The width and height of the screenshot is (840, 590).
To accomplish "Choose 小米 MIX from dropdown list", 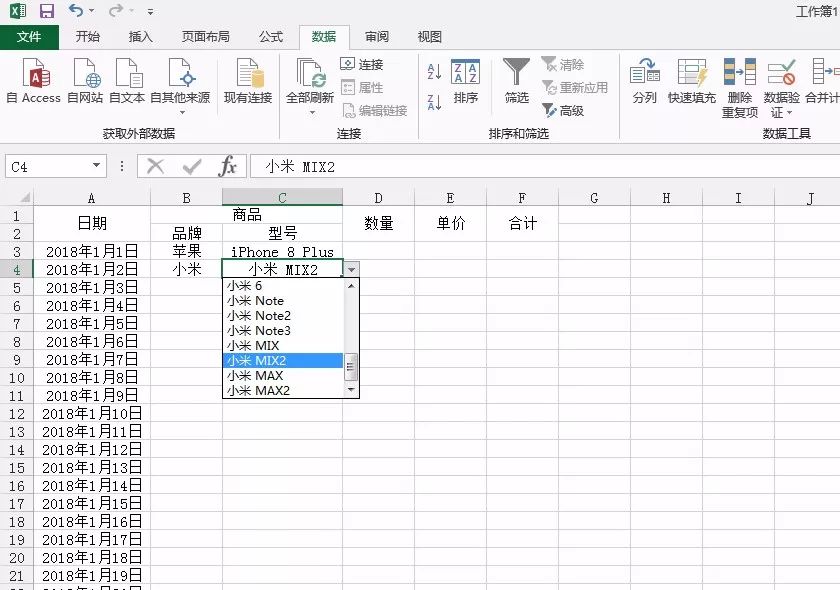I will click(x=282, y=346).
